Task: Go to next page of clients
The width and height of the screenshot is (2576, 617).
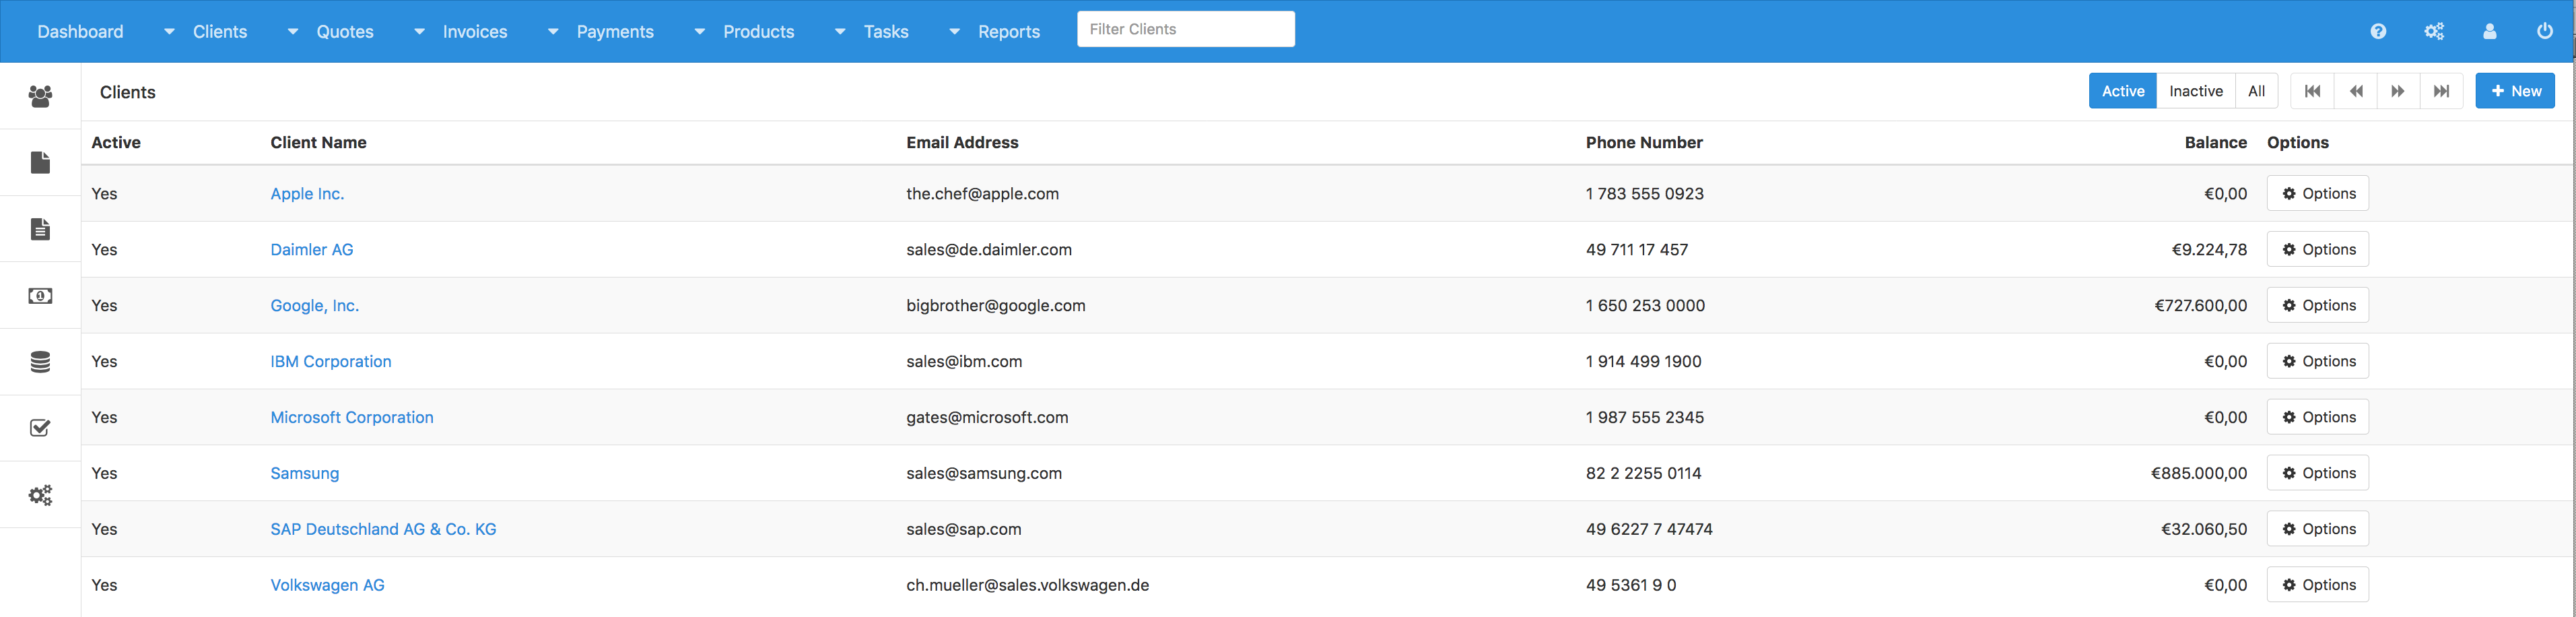Action: [2398, 91]
